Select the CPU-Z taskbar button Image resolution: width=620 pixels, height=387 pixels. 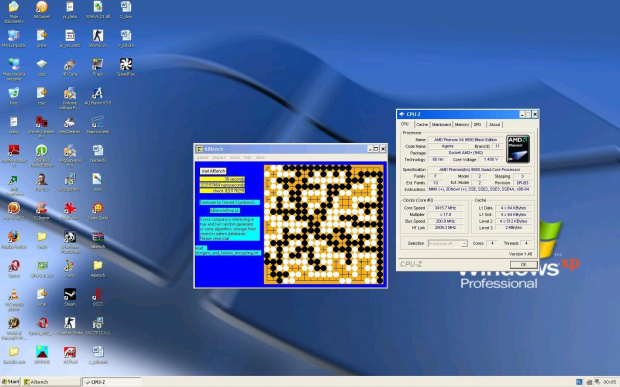(112, 382)
